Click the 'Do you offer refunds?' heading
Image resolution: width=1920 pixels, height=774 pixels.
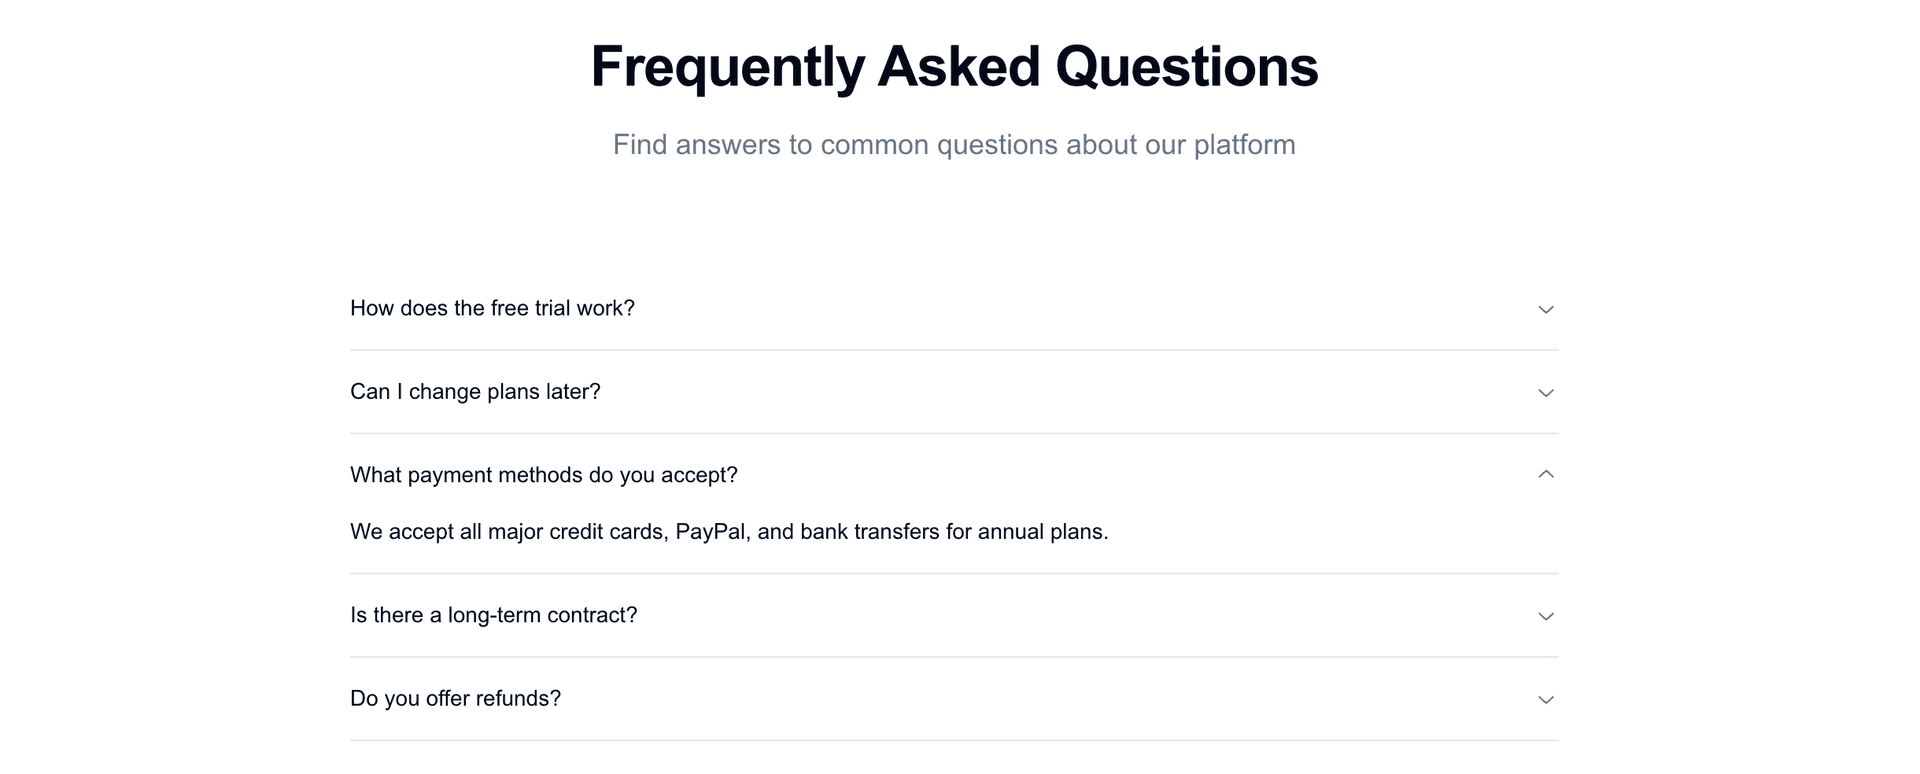point(455,698)
